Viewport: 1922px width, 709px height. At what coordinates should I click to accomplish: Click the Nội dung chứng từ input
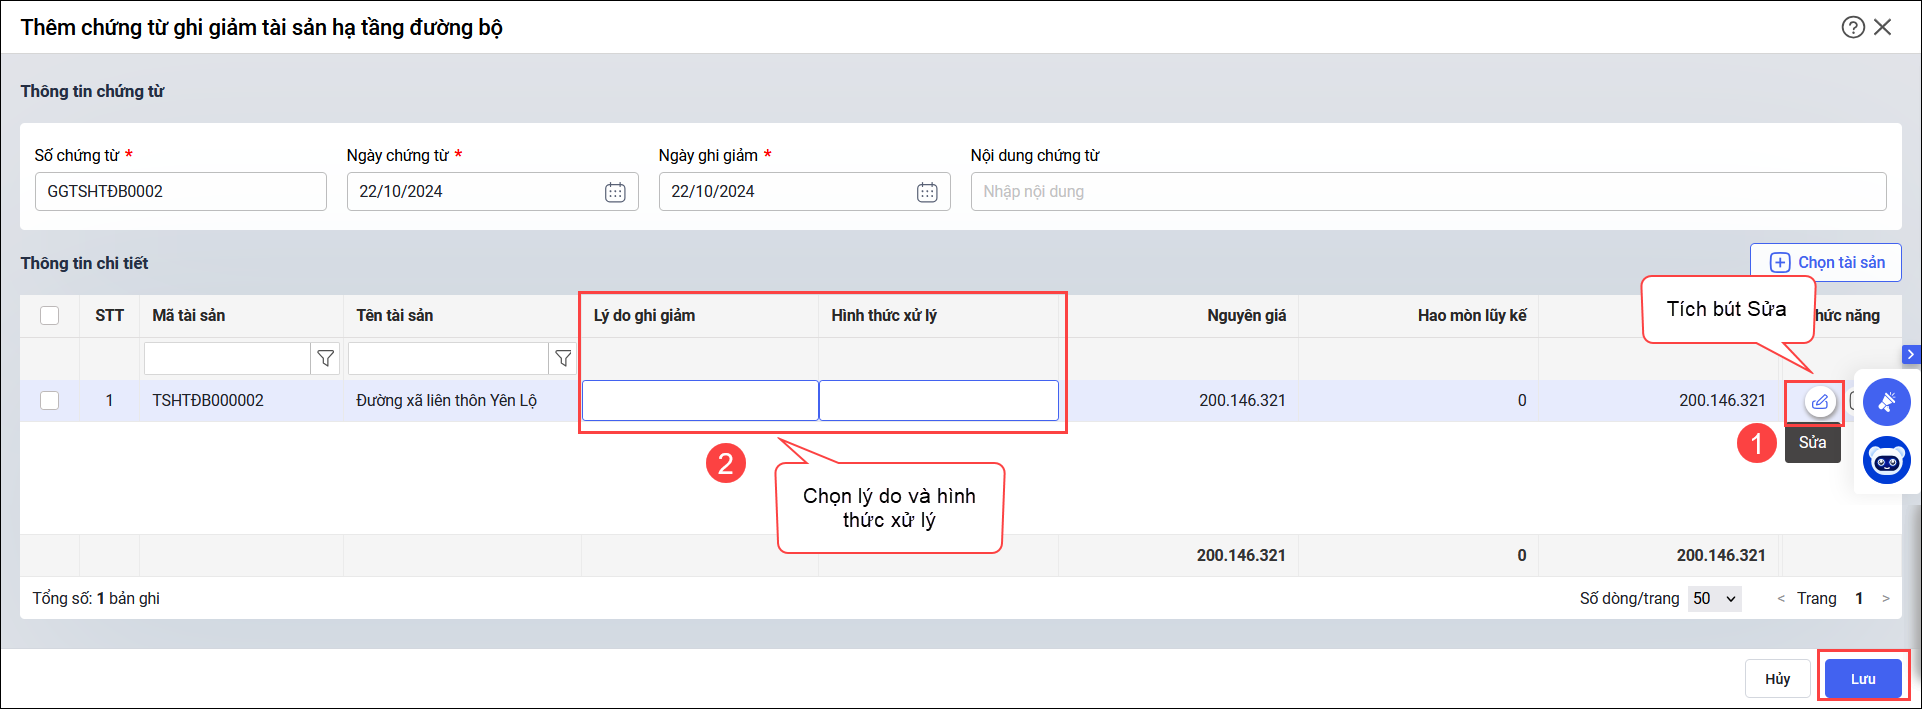coord(1428,192)
